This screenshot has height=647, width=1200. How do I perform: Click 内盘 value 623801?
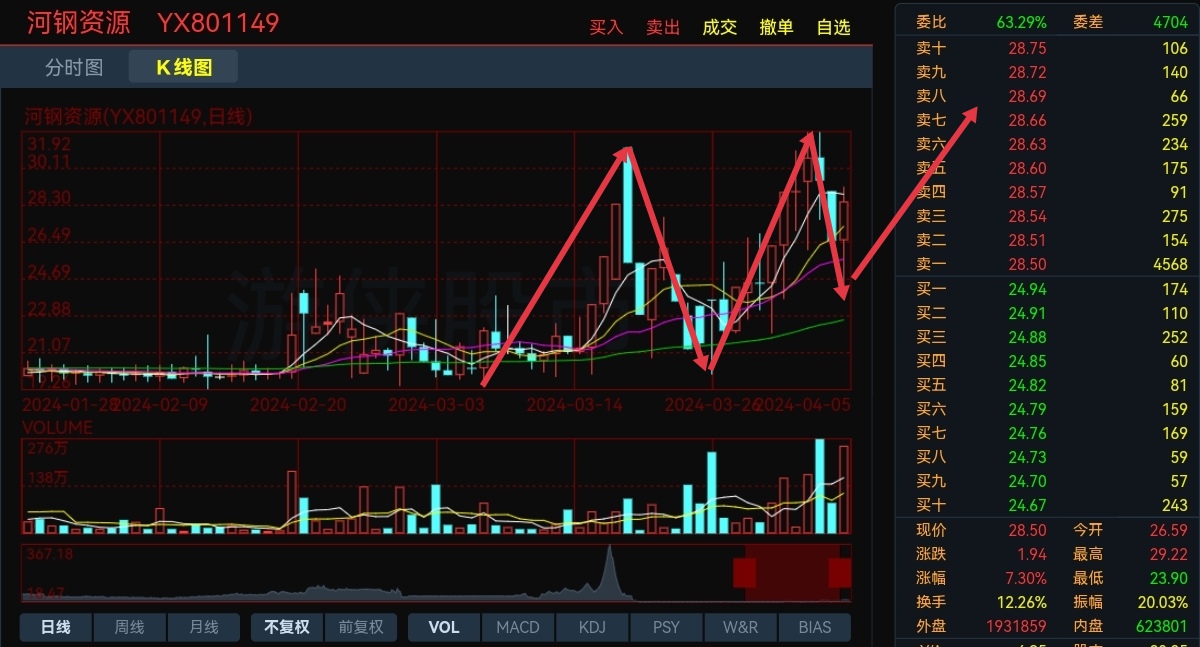click(1161, 626)
